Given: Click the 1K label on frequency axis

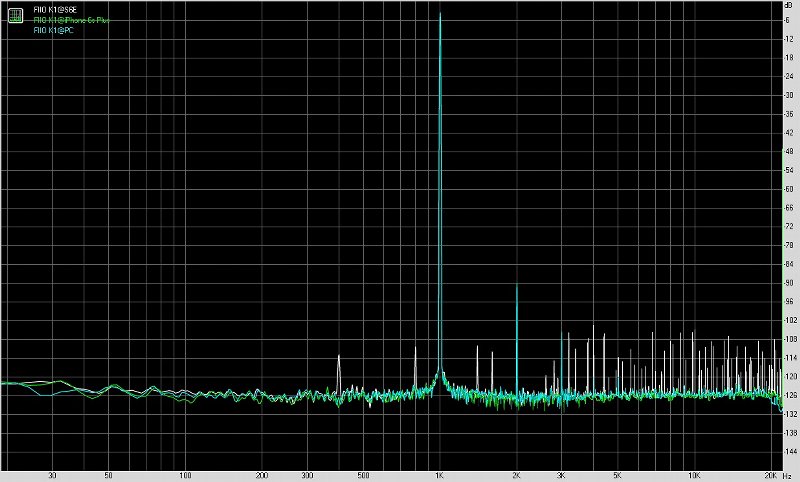Looking at the screenshot, I should [440, 475].
